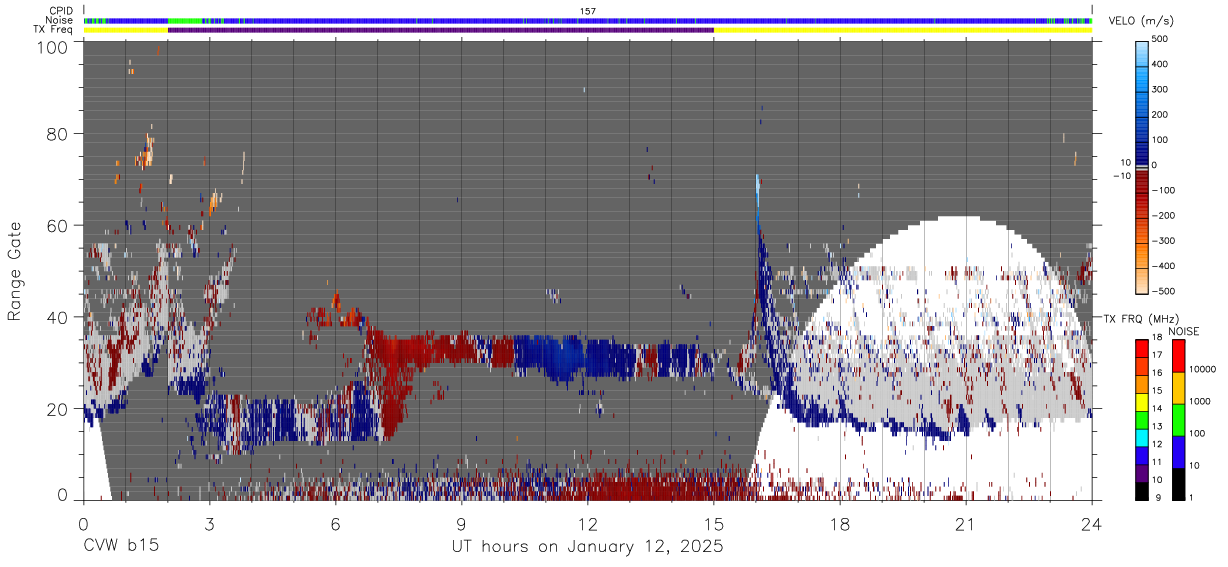Click the 13 tick on the TX FRQ scale
Viewport: 1228px width, 567px height.
(1159, 427)
